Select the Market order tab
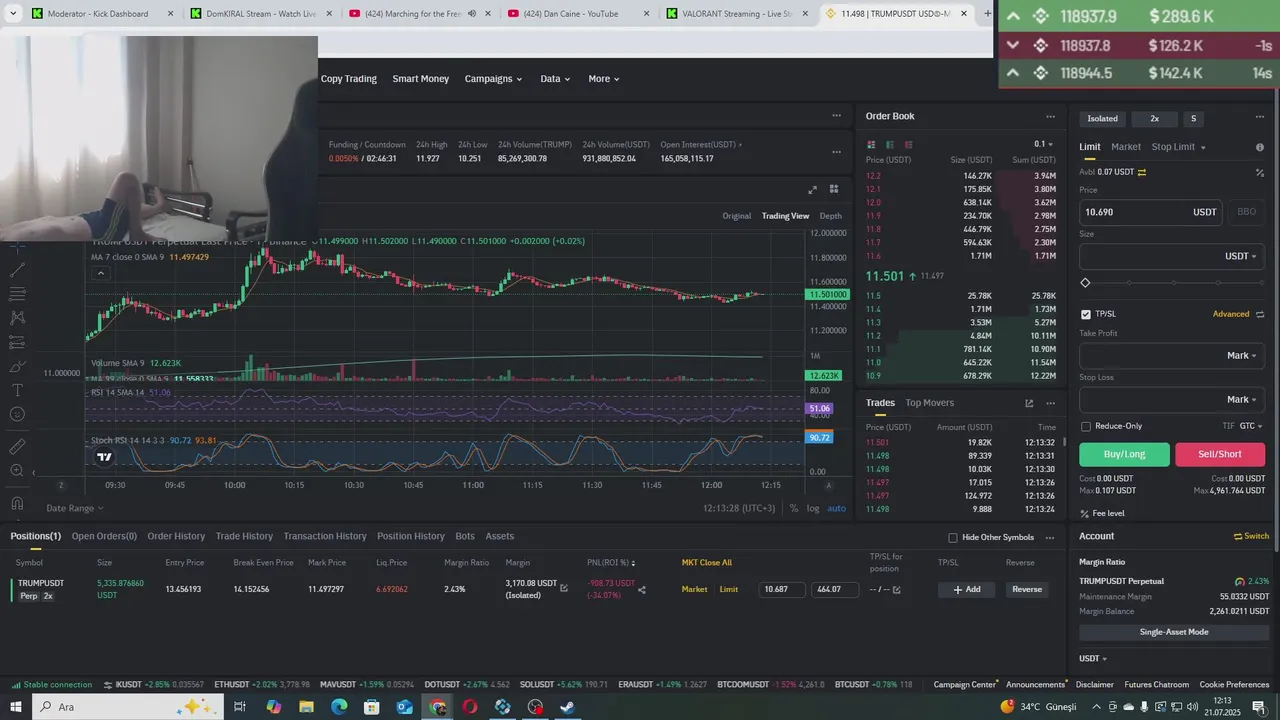Viewport: 1280px width, 720px height. click(1126, 147)
